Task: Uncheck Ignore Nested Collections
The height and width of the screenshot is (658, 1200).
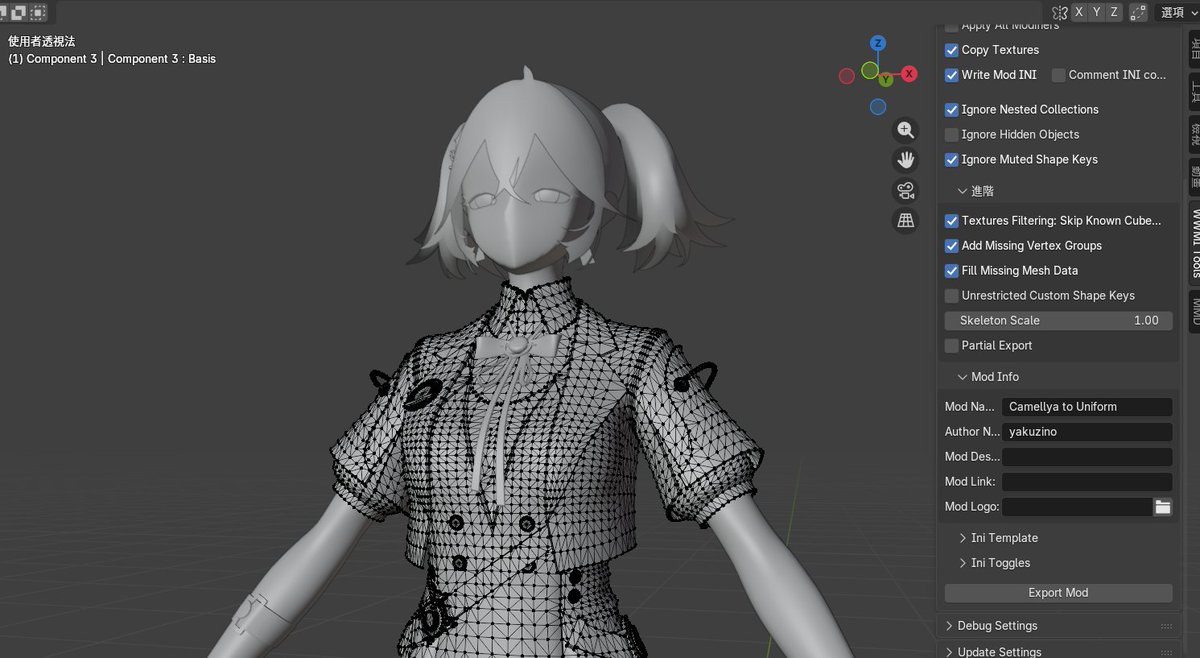Action: [951, 110]
